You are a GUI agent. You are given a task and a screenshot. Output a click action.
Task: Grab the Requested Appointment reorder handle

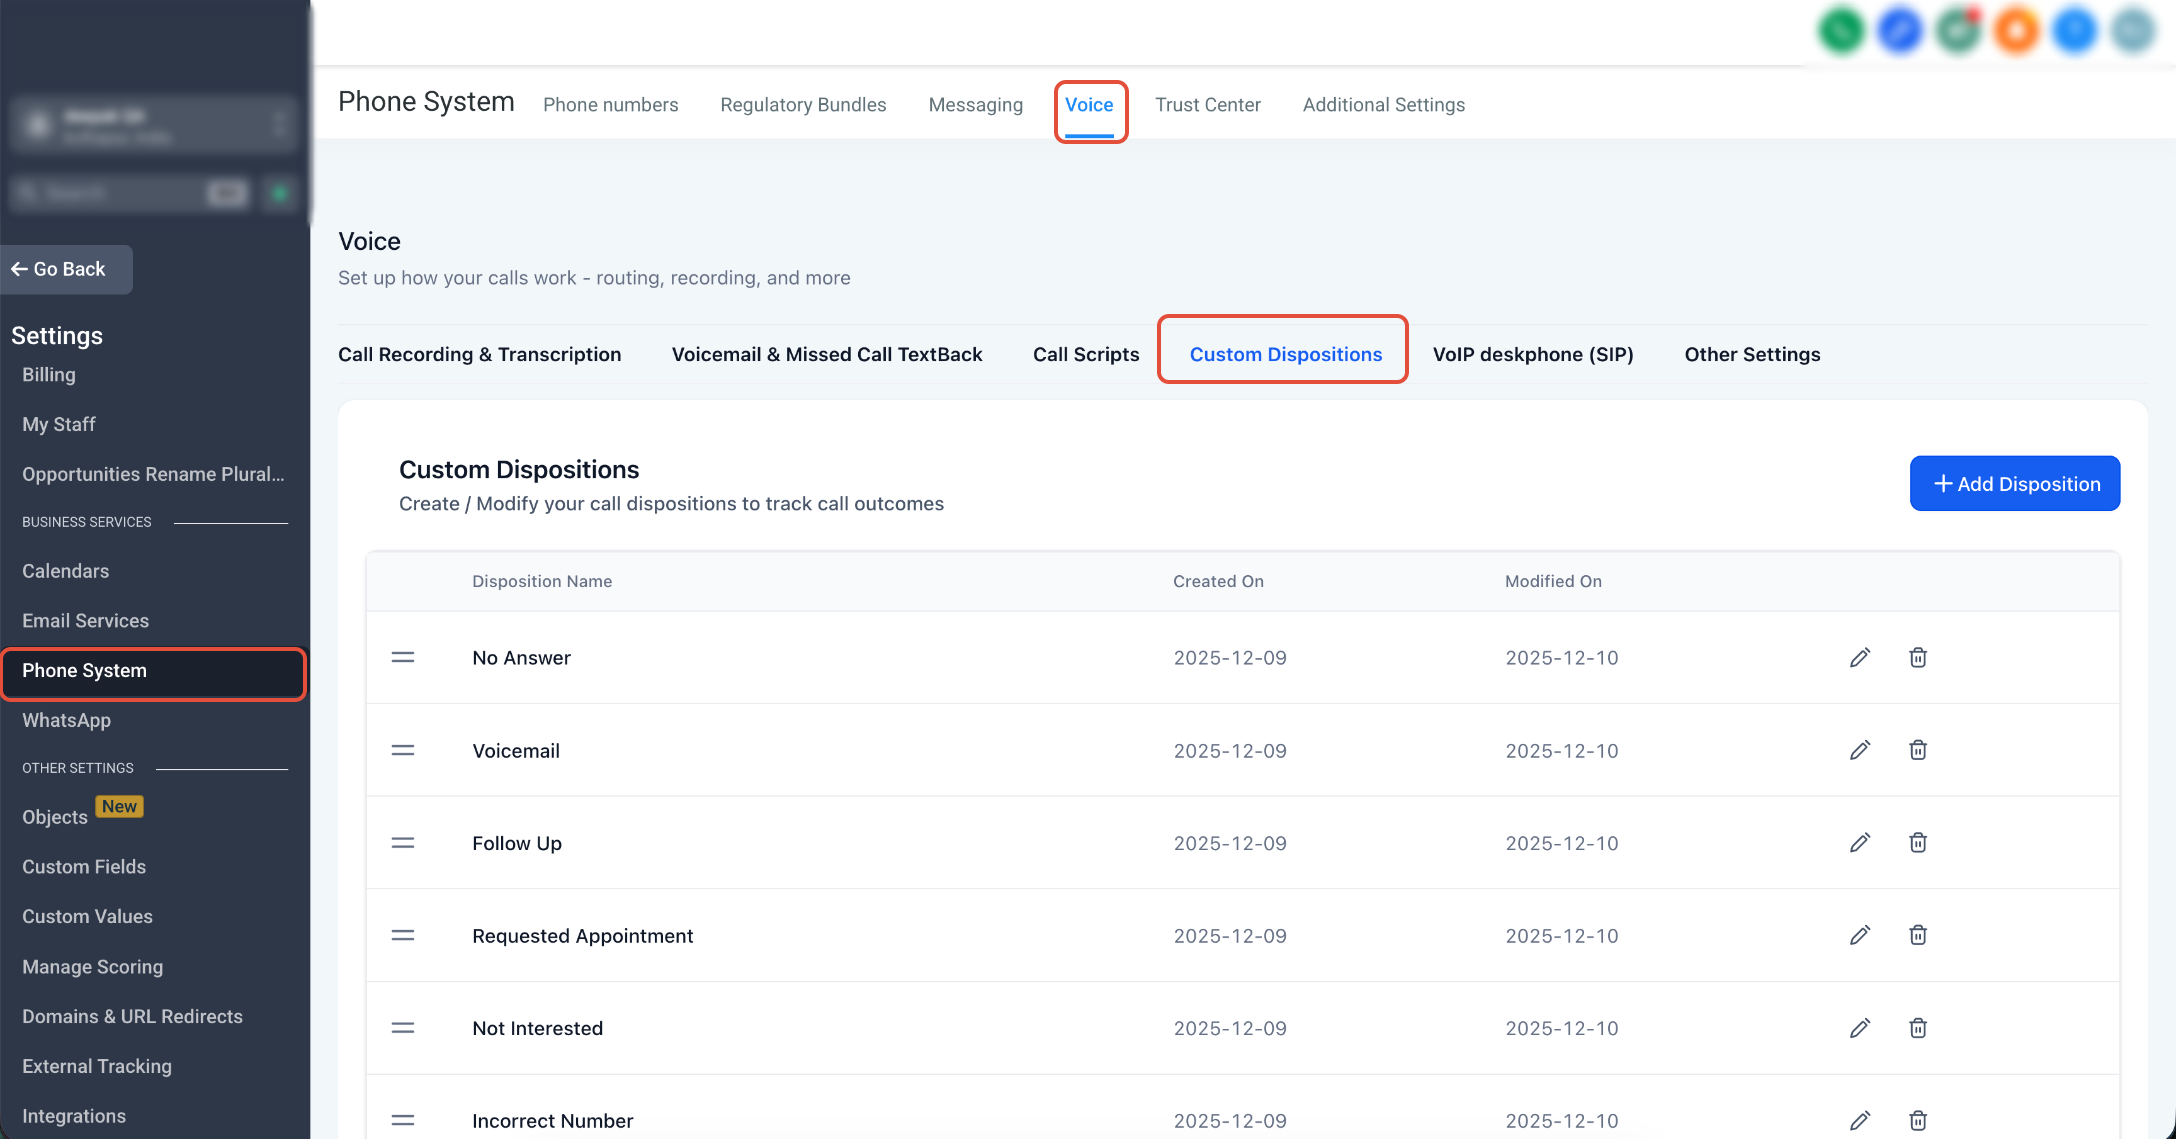403,935
